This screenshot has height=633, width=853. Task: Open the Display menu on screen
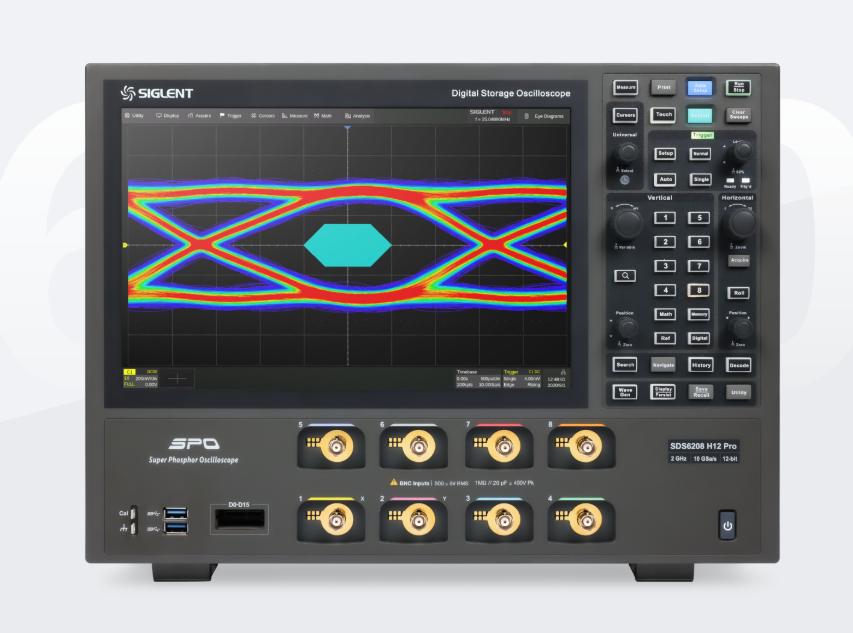168,116
